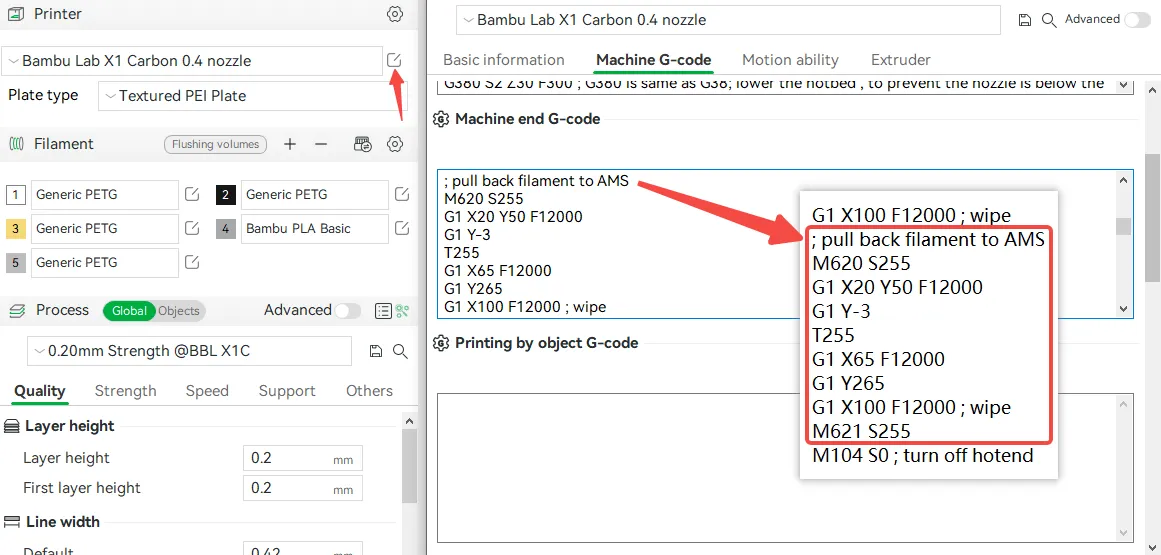Screen dimensions: 1161x555
Task: Edit the Bambu Lab X1 Carbon printer preset
Action: [394, 61]
